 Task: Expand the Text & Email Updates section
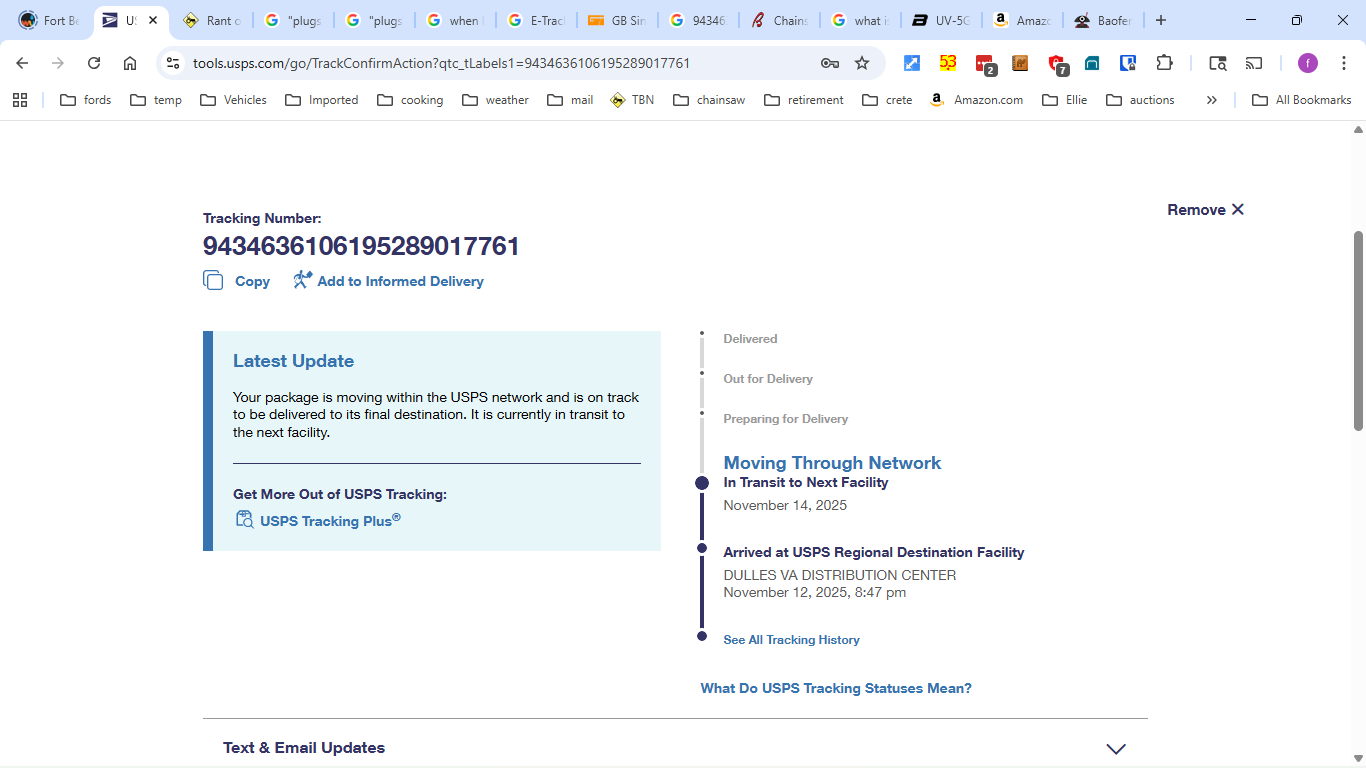click(1116, 748)
